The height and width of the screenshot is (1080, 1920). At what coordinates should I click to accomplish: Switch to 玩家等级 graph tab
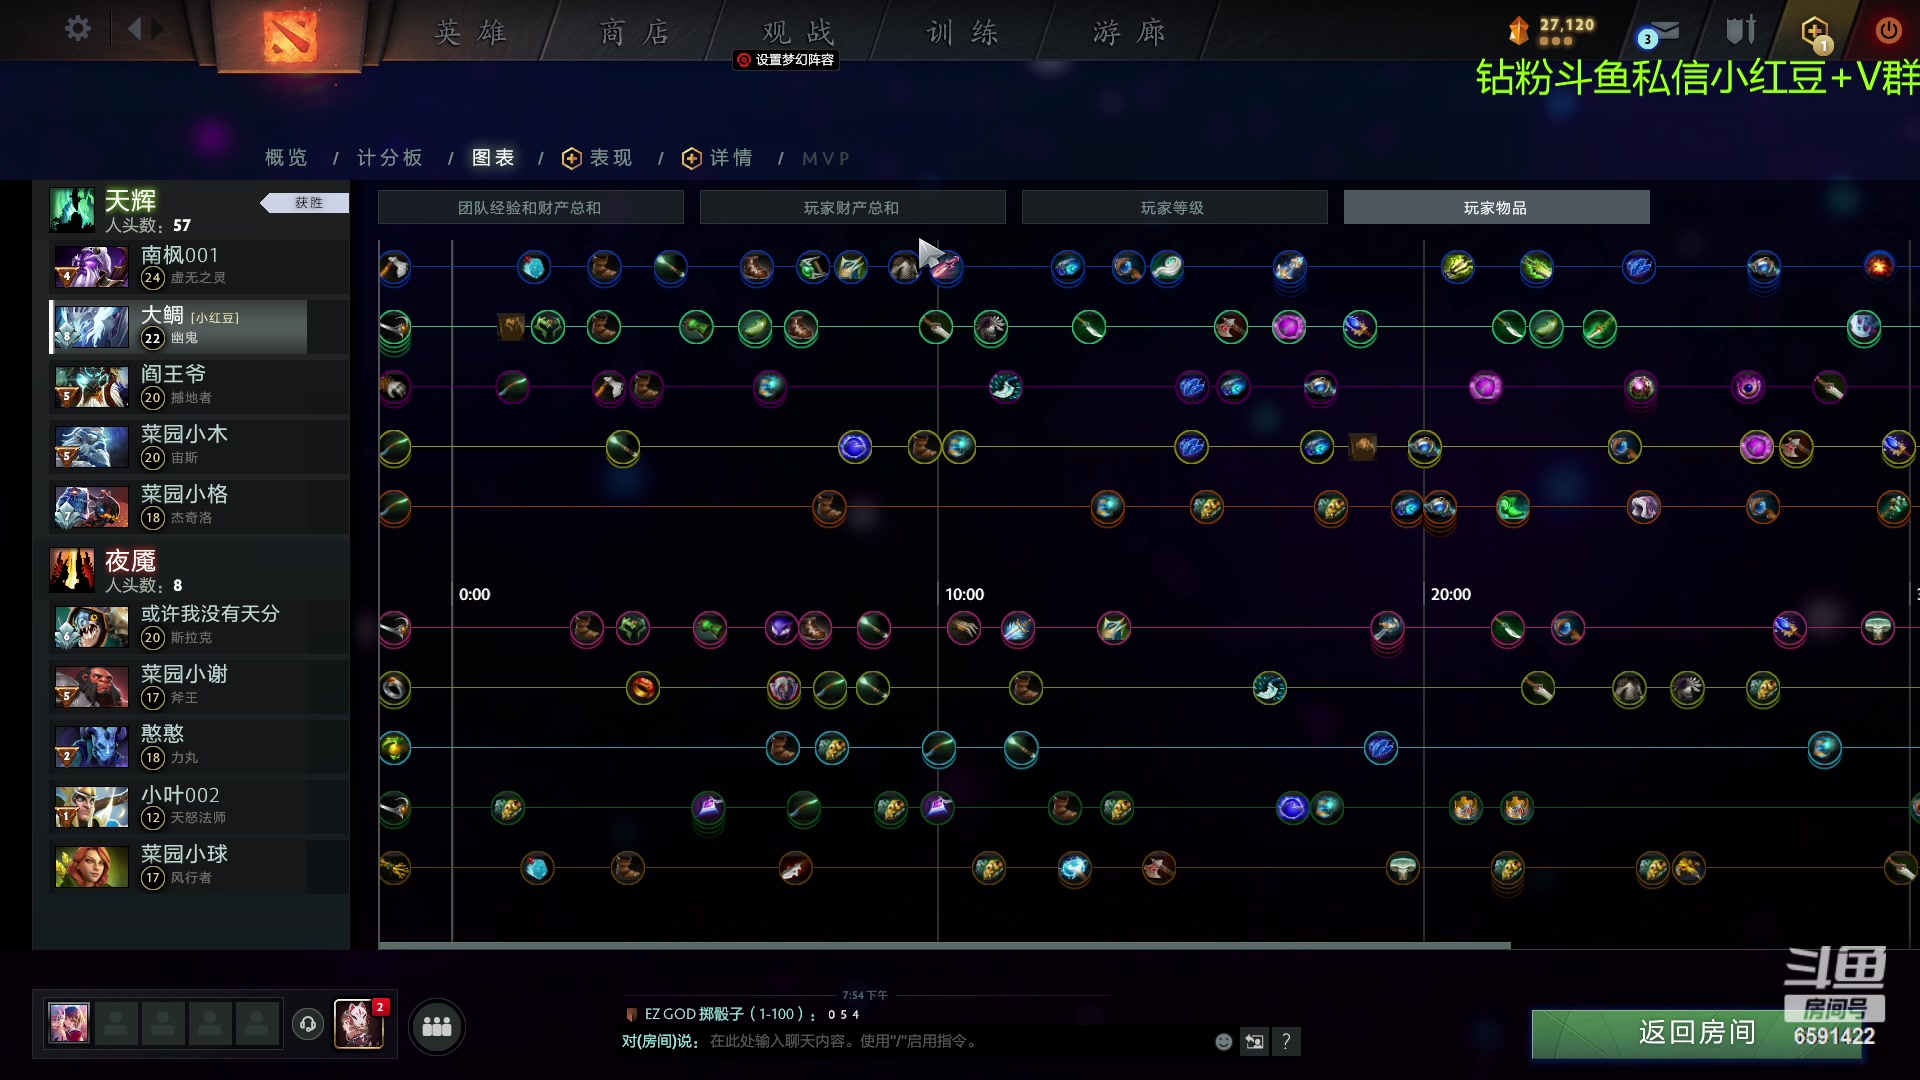pyautogui.click(x=1173, y=208)
